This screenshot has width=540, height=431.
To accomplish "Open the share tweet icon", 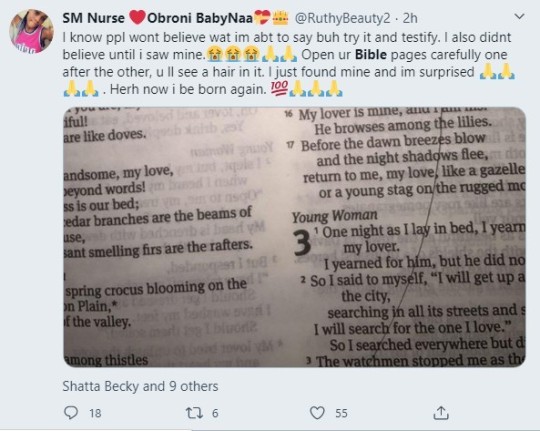I will [x=440, y=412].
